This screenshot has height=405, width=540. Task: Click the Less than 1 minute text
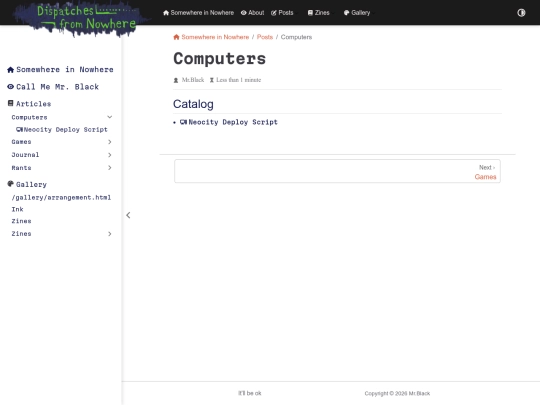pos(239,80)
